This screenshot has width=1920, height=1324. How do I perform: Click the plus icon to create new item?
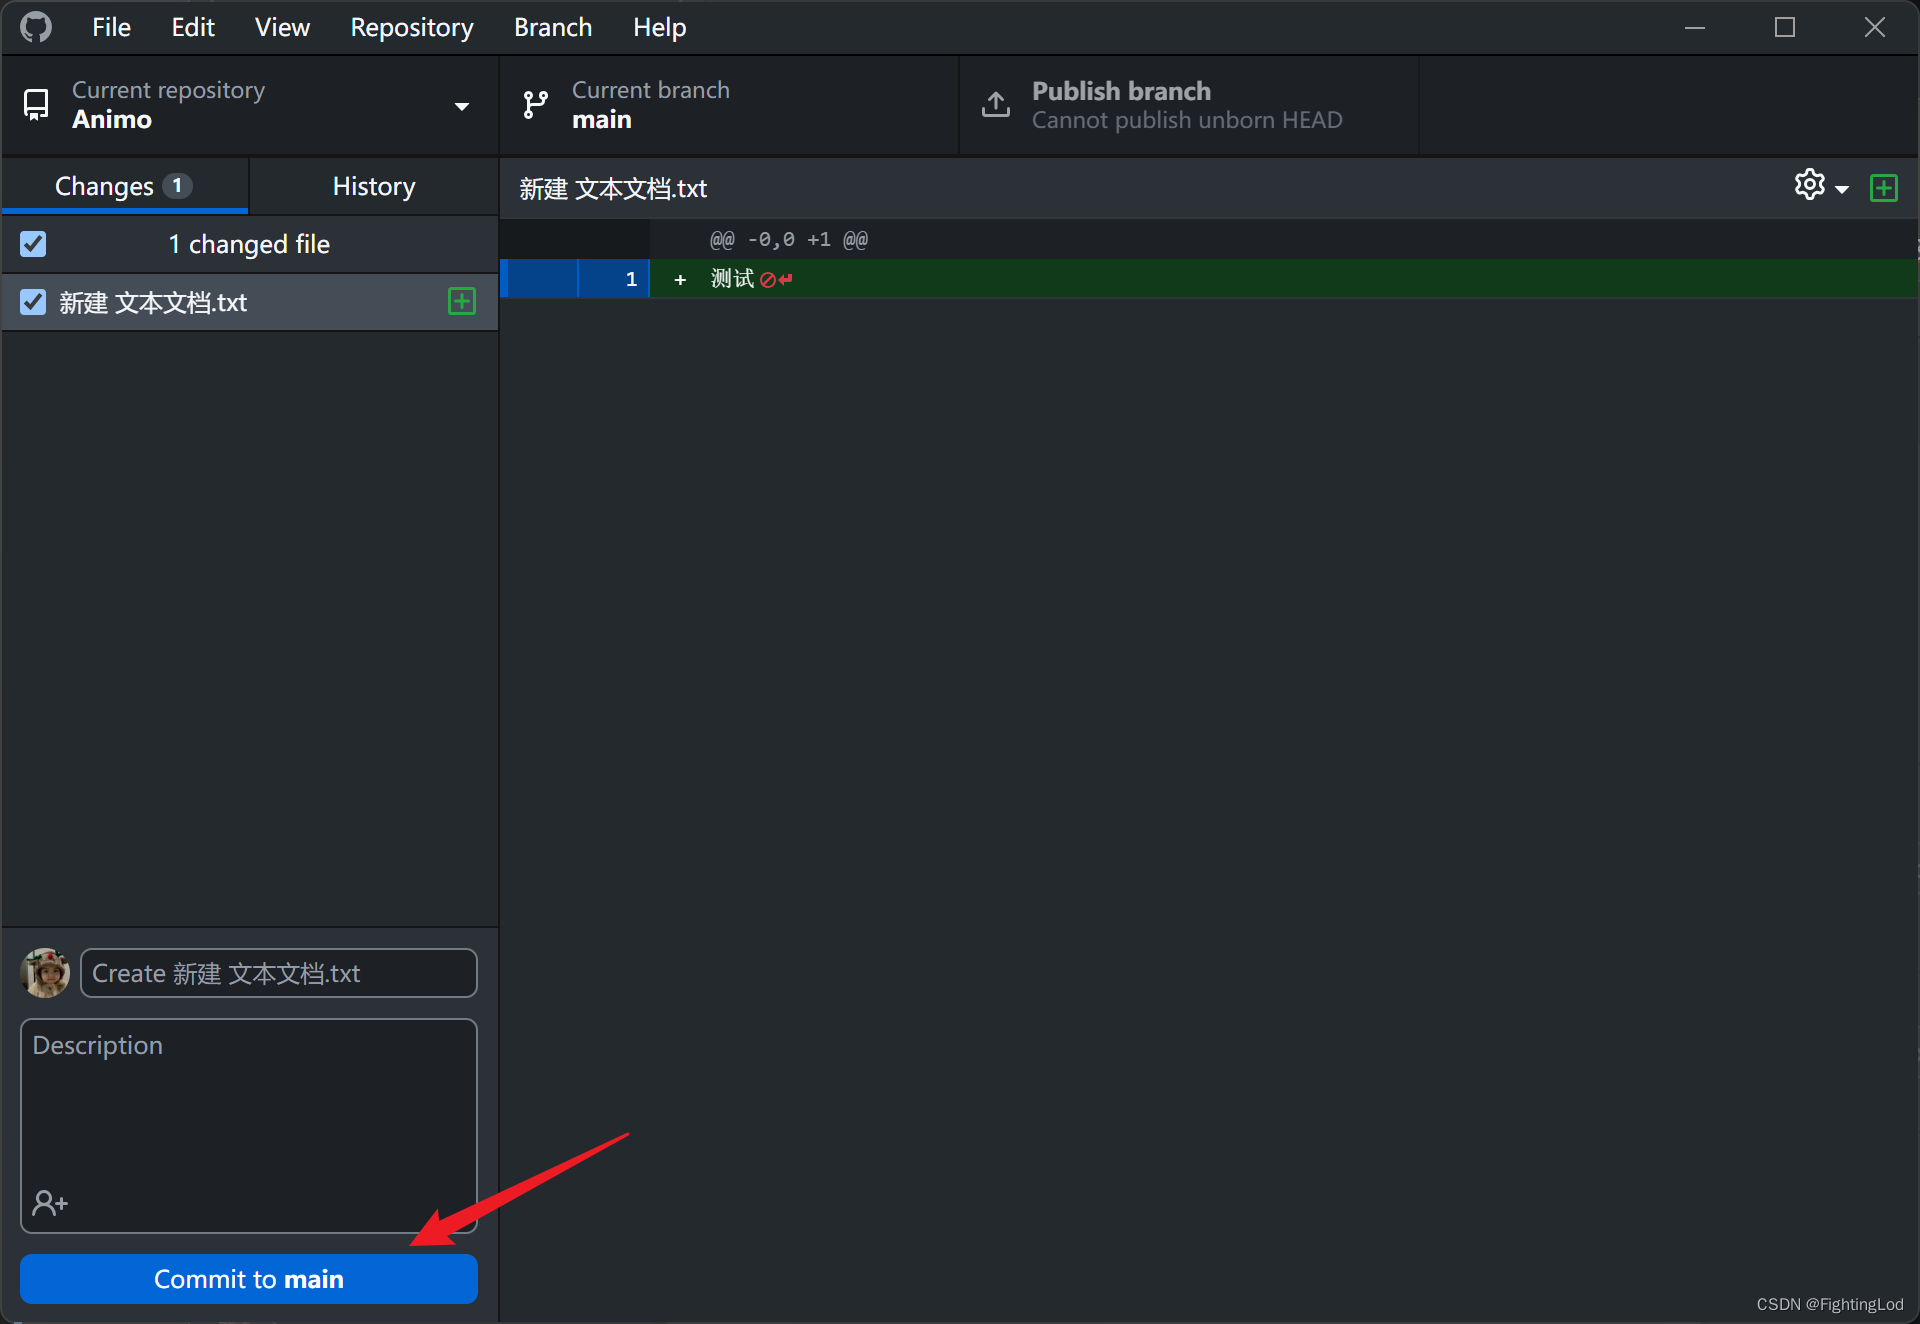coord(1884,187)
